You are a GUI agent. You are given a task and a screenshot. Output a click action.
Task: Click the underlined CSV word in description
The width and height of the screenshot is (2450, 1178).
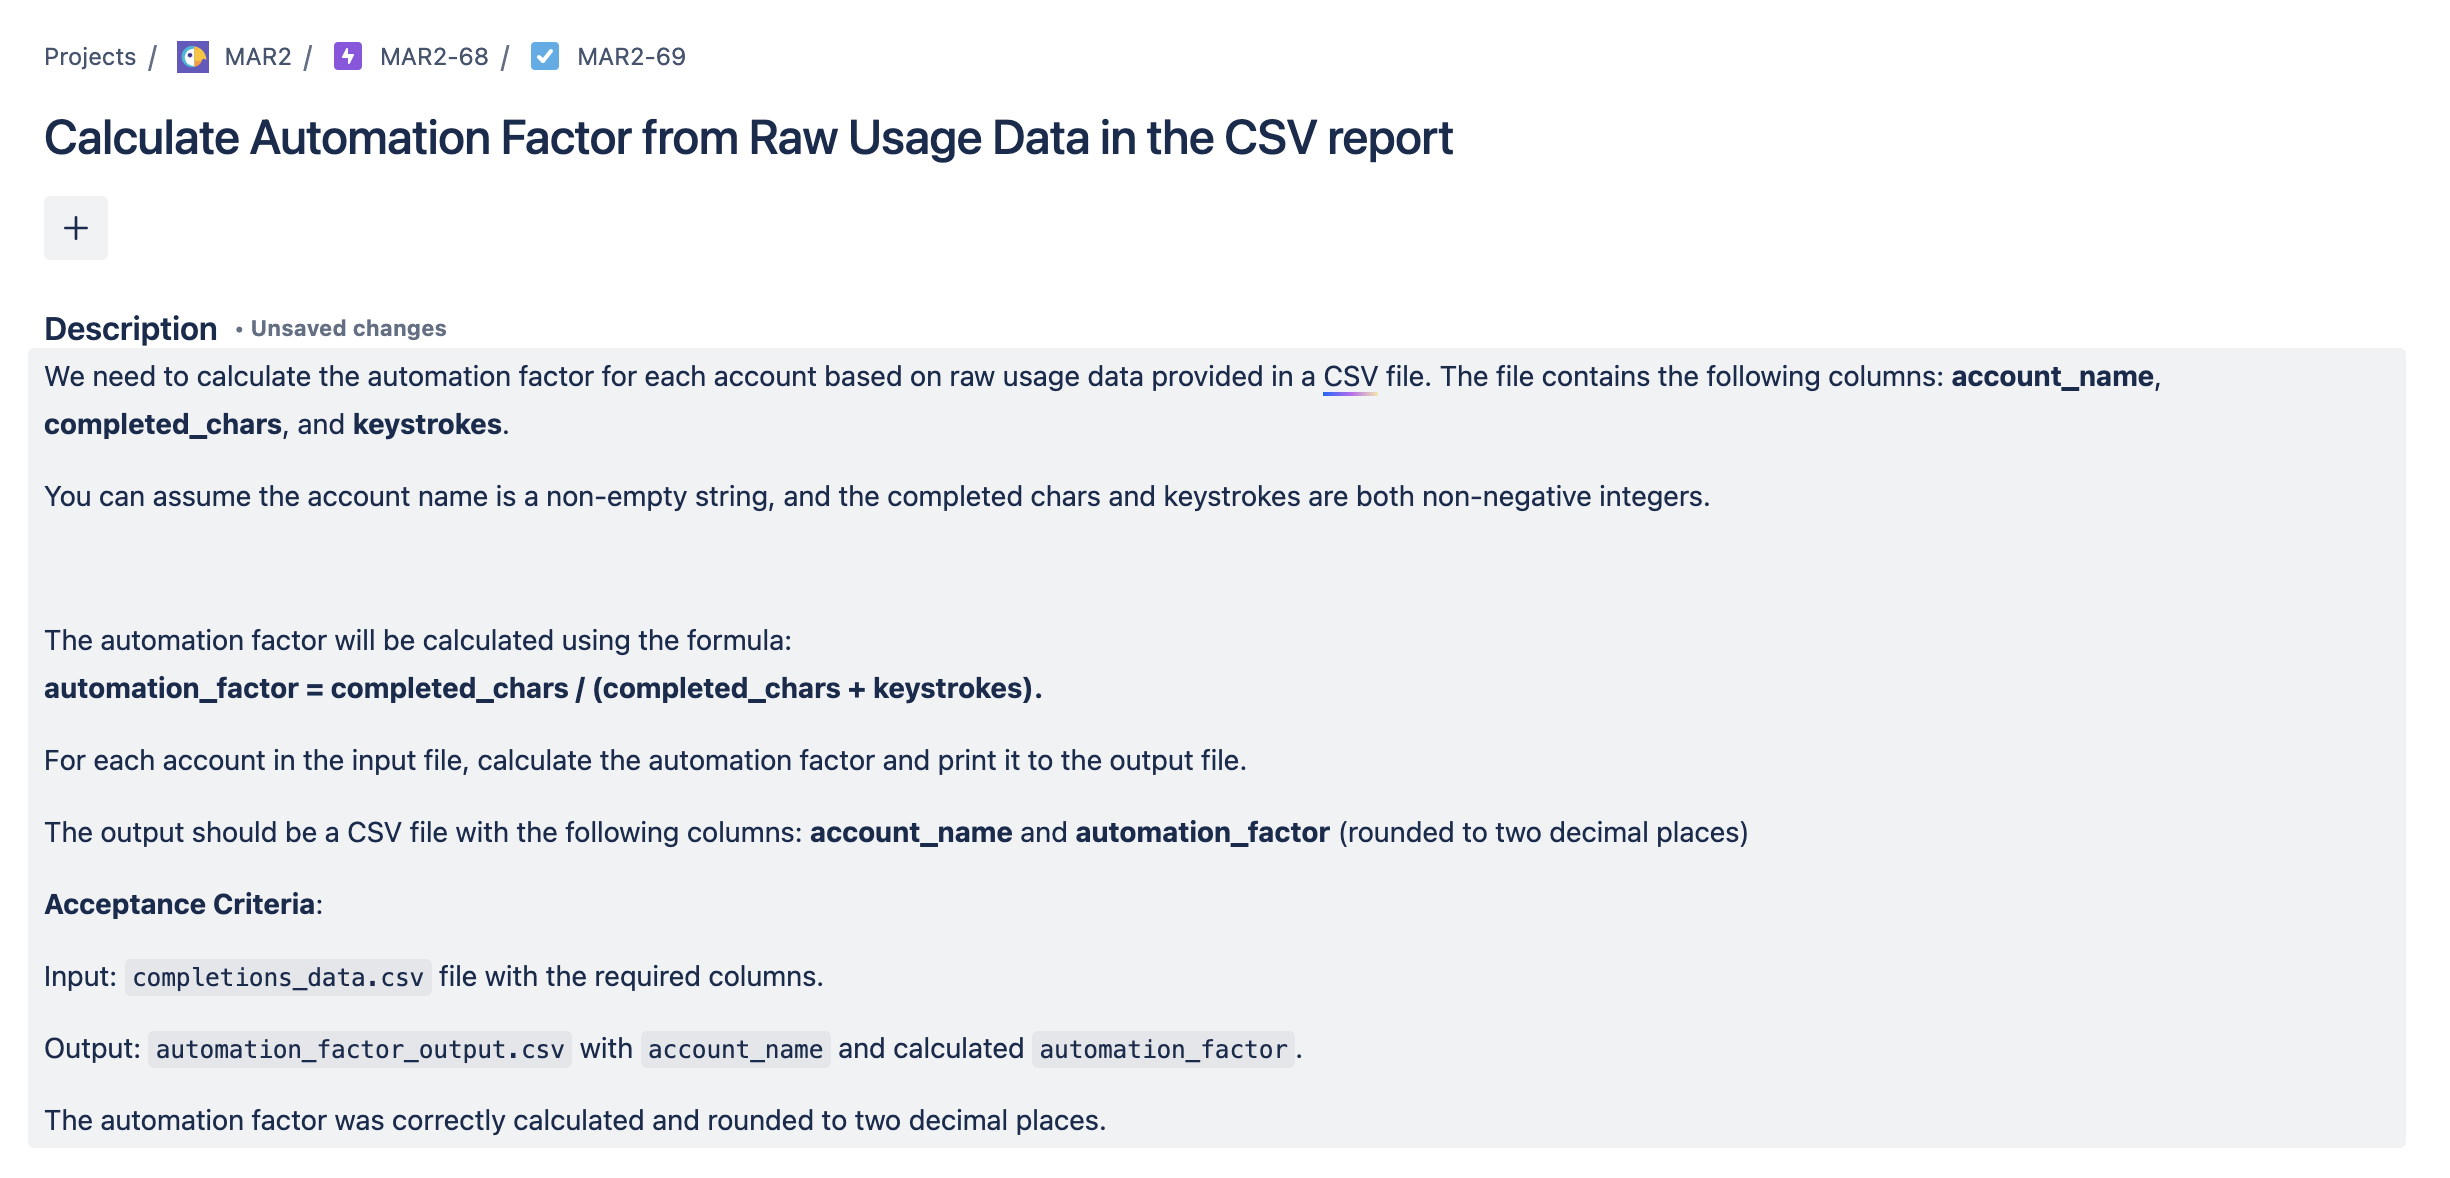pos(1350,377)
